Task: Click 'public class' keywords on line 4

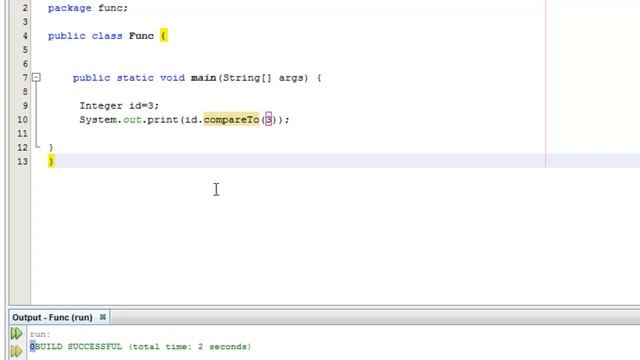Action: (85, 36)
